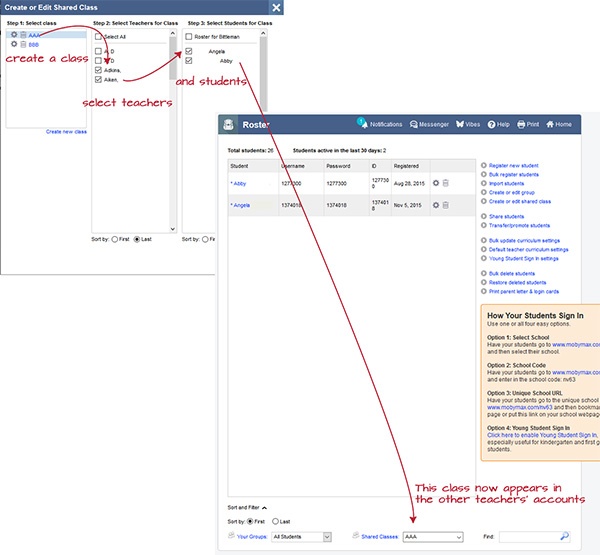Delete student Angela with trash icon

pos(445,205)
